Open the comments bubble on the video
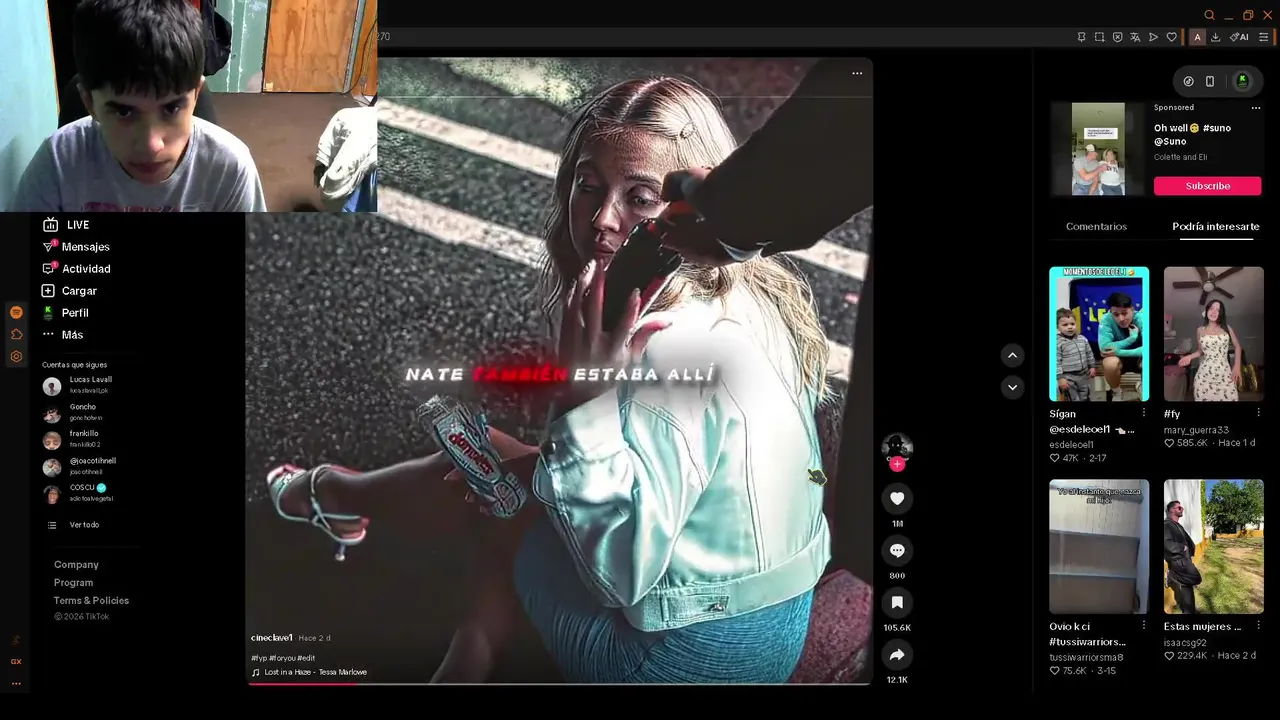This screenshot has width=1280, height=720. [897, 550]
